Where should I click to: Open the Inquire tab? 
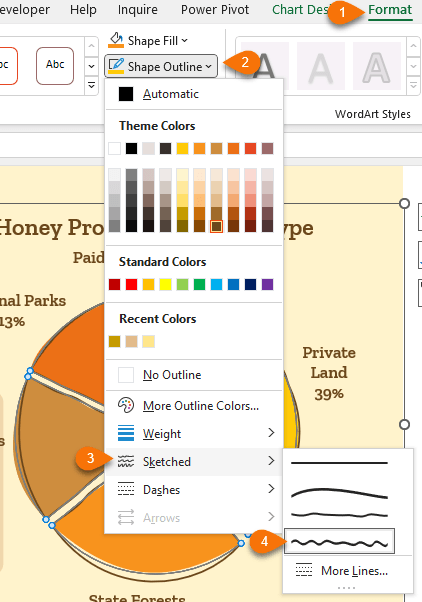coord(137,10)
